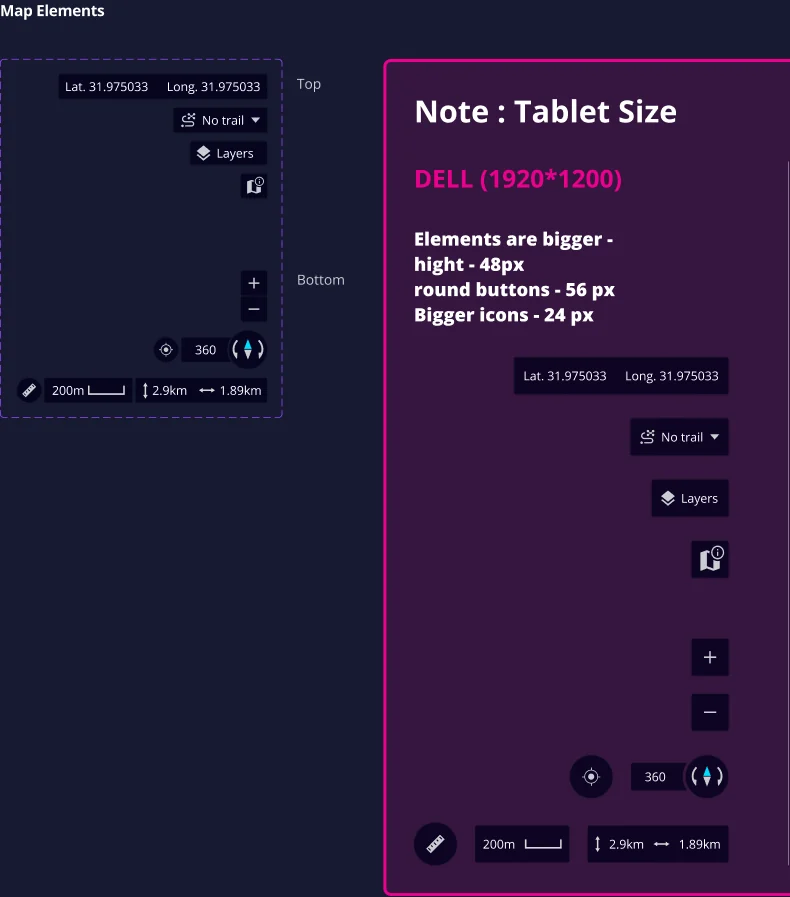The height and width of the screenshot is (897, 790).
Task: Click the locate target icon in small panel
Action: click(x=166, y=350)
